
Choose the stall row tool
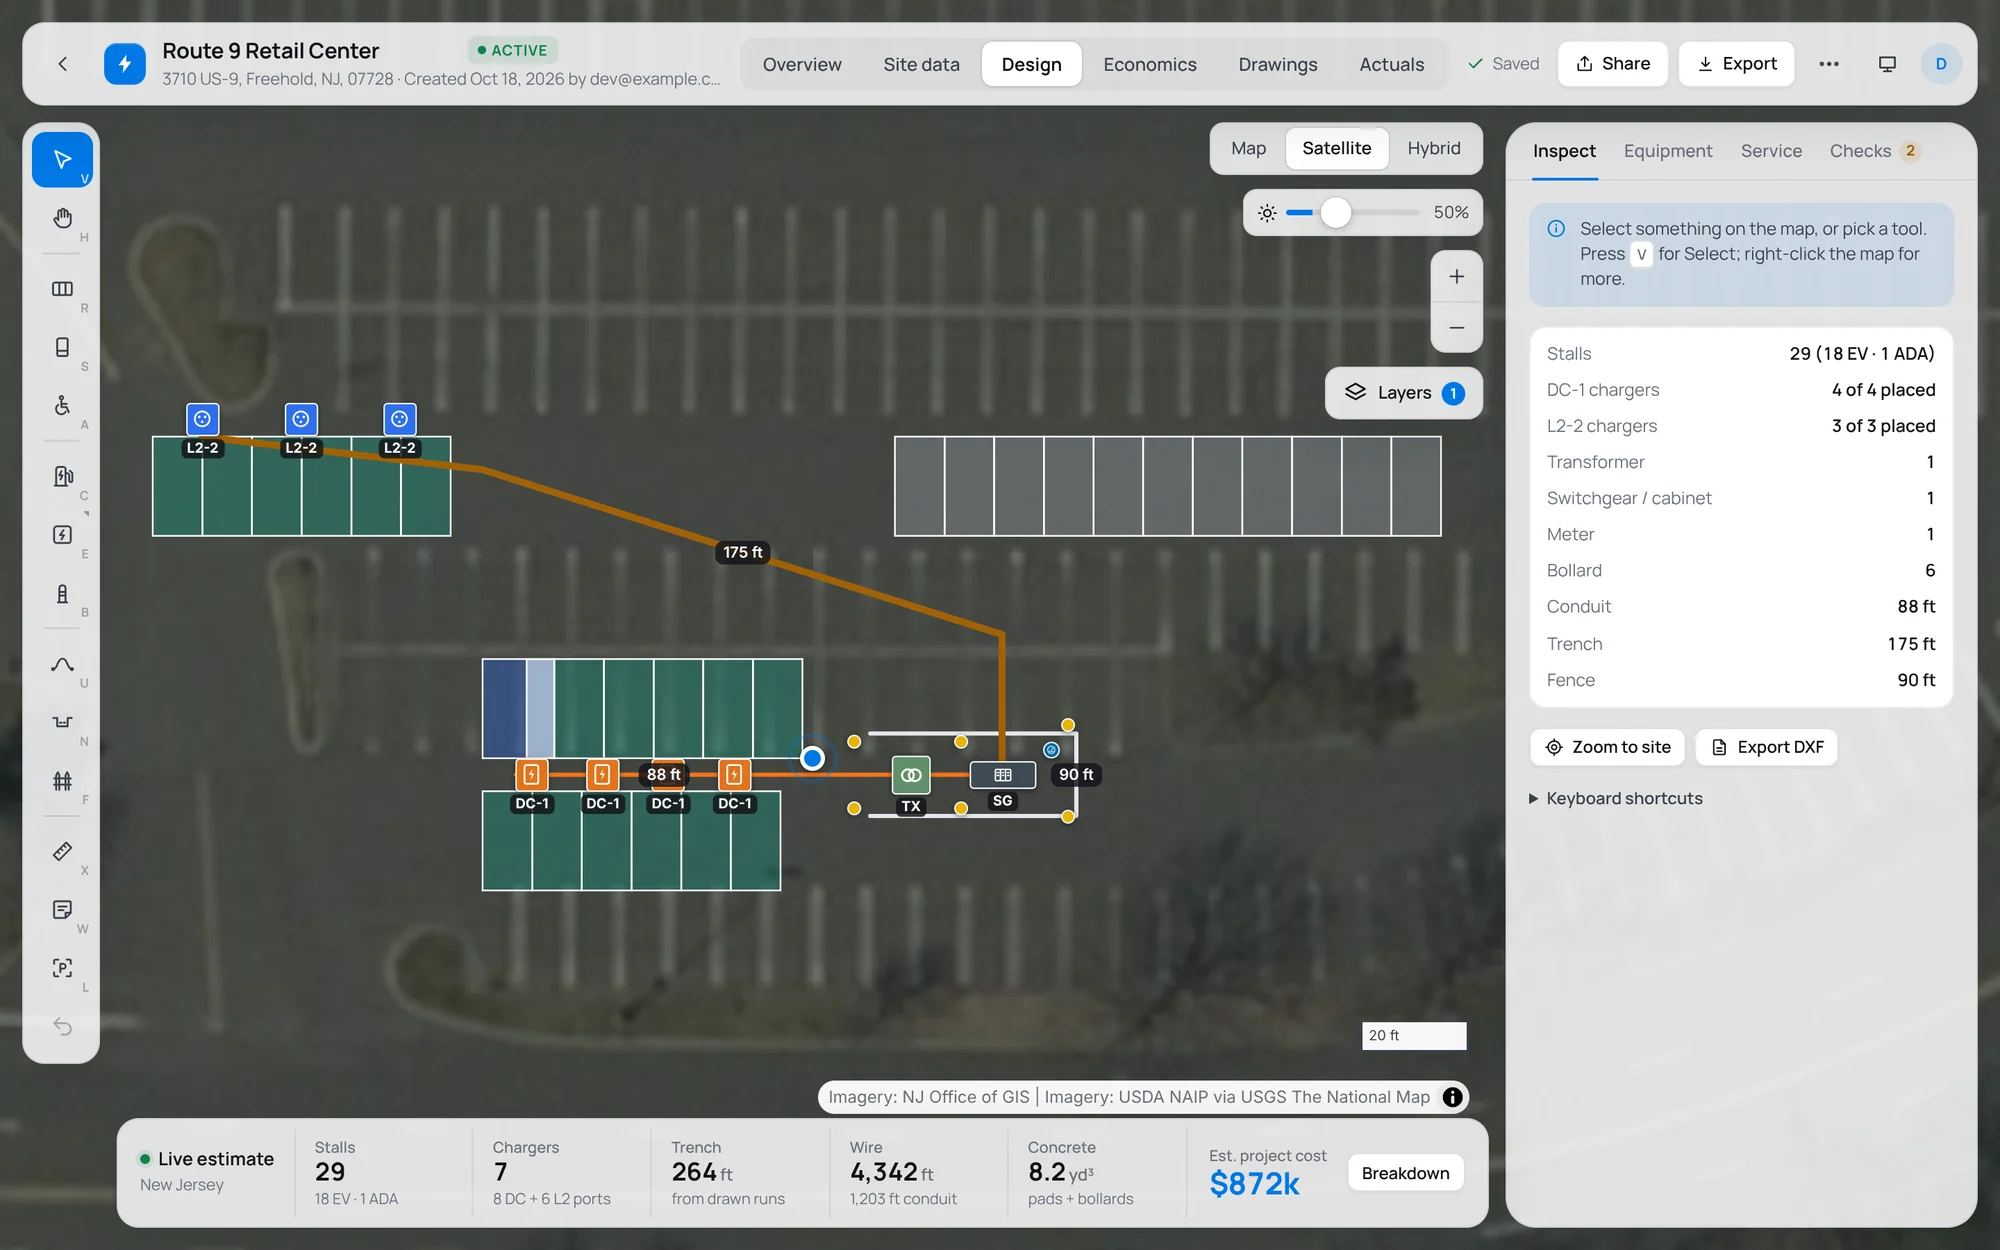click(x=62, y=289)
